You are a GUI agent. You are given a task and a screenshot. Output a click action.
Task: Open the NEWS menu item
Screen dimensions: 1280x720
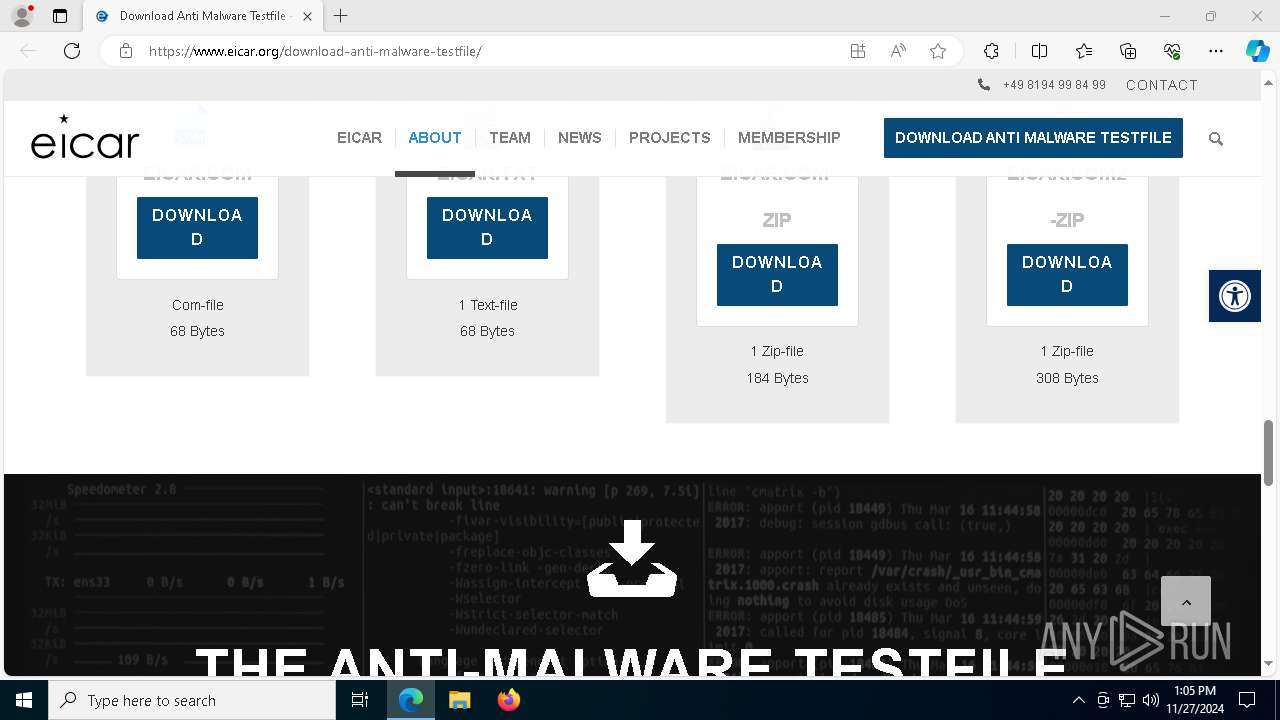tap(580, 138)
